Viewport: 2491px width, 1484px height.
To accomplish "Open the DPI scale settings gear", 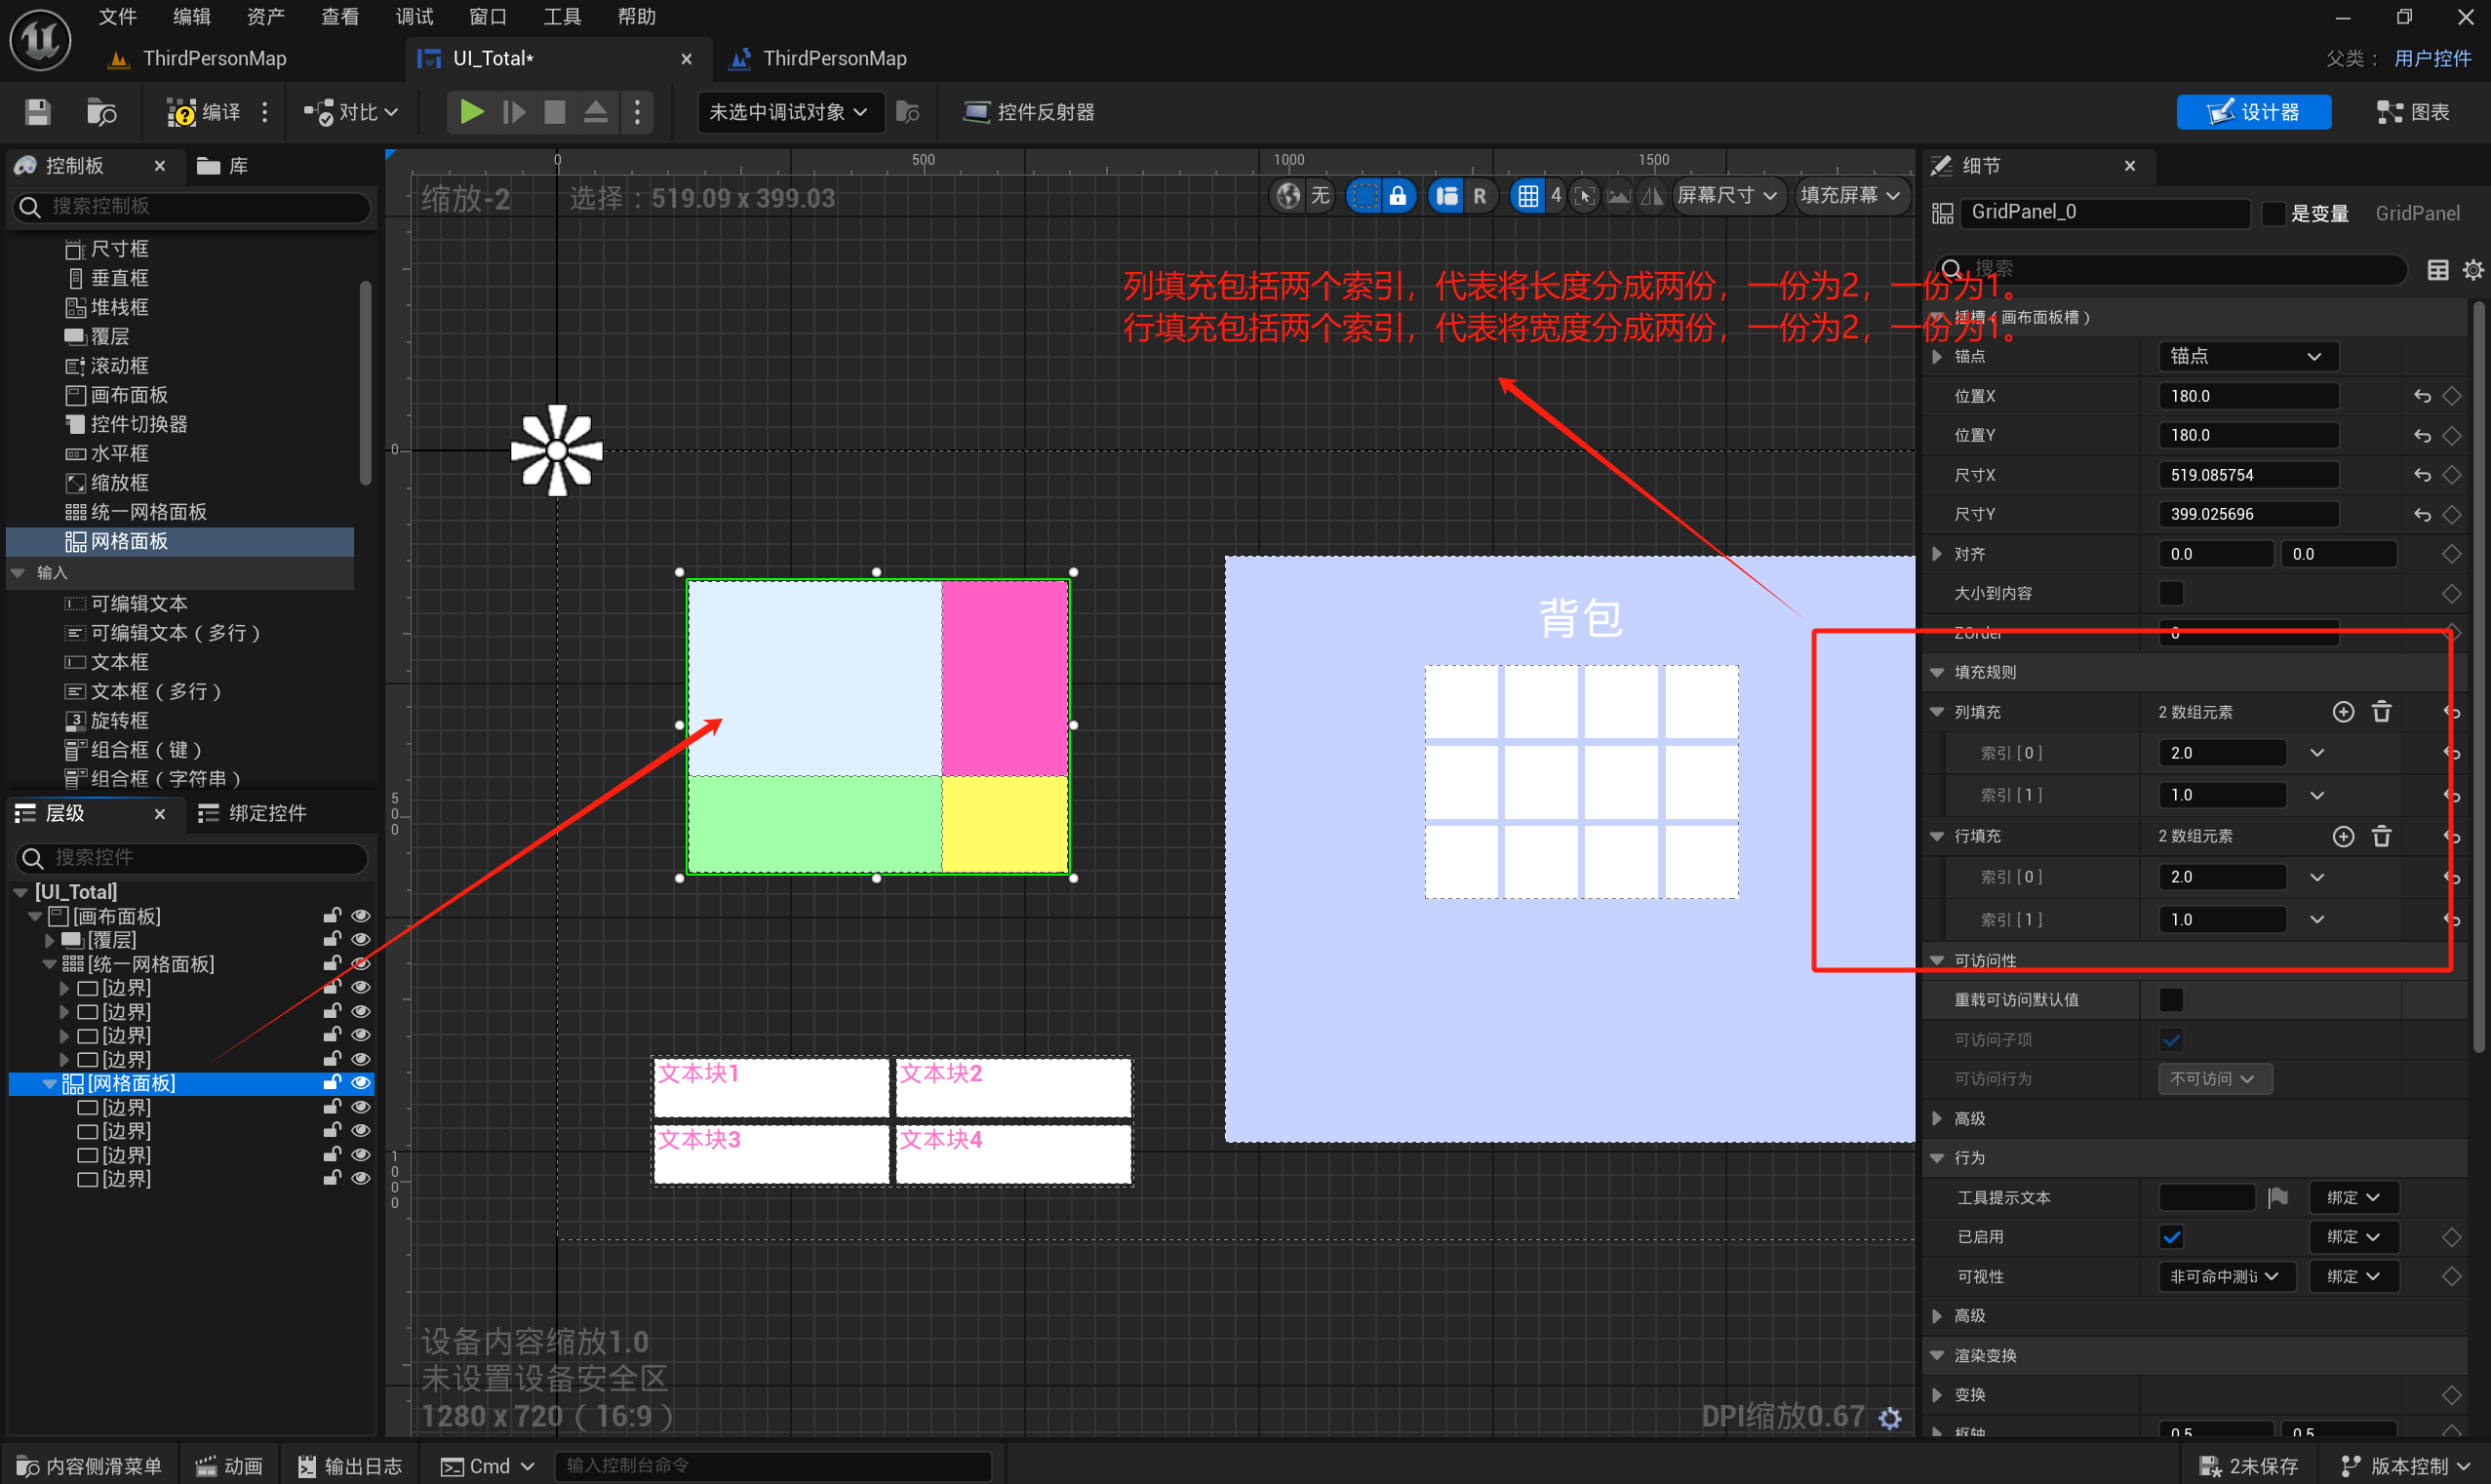I will tap(1890, 1418).
